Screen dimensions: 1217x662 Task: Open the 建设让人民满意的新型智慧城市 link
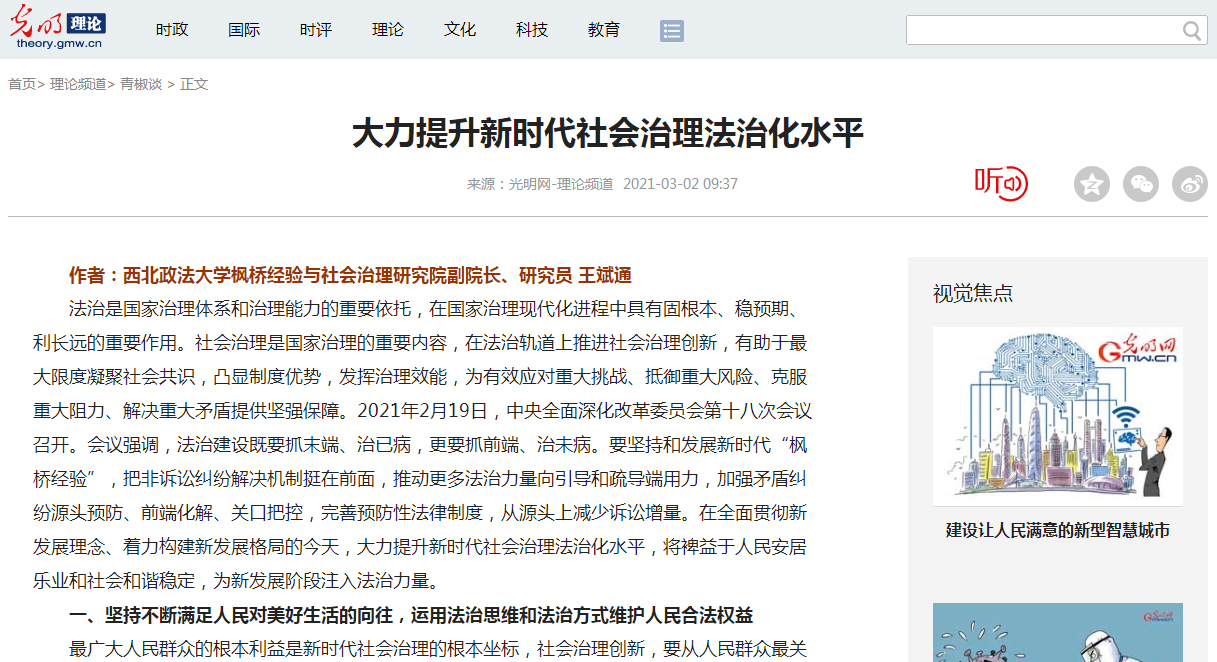tap(1057, 531)
